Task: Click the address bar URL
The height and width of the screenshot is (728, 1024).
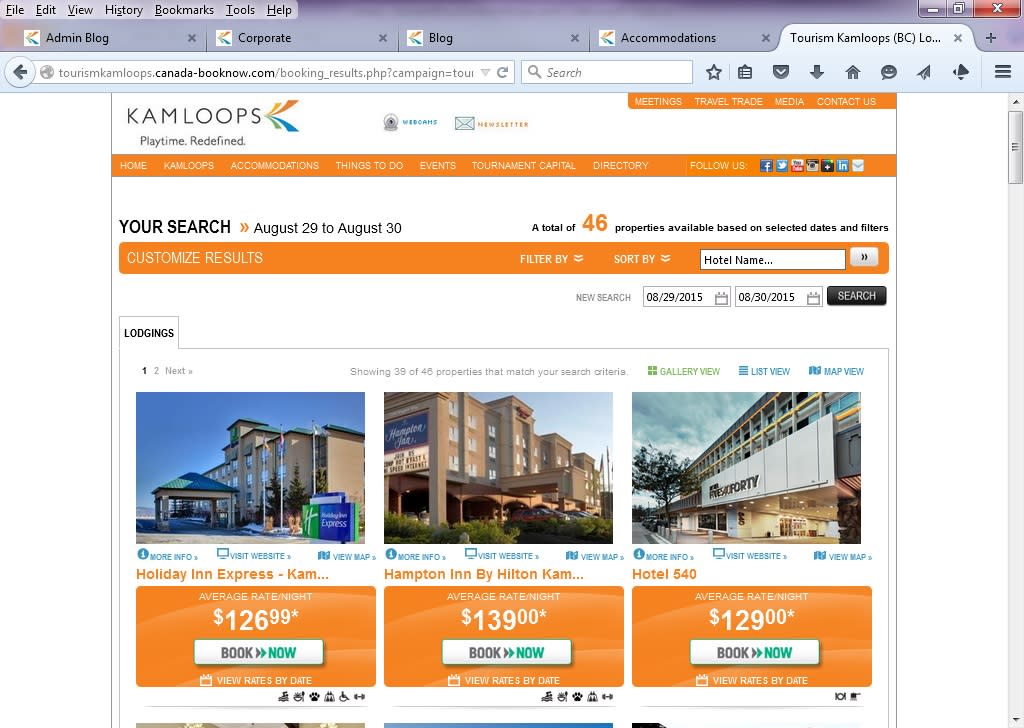Action: click(x=266, y=72)
